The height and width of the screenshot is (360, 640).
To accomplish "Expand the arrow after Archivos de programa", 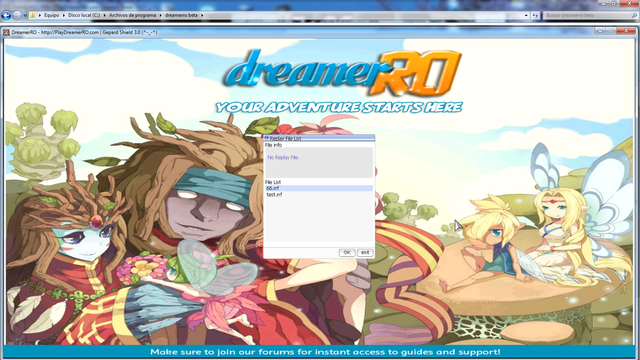I will pos(160,16).
